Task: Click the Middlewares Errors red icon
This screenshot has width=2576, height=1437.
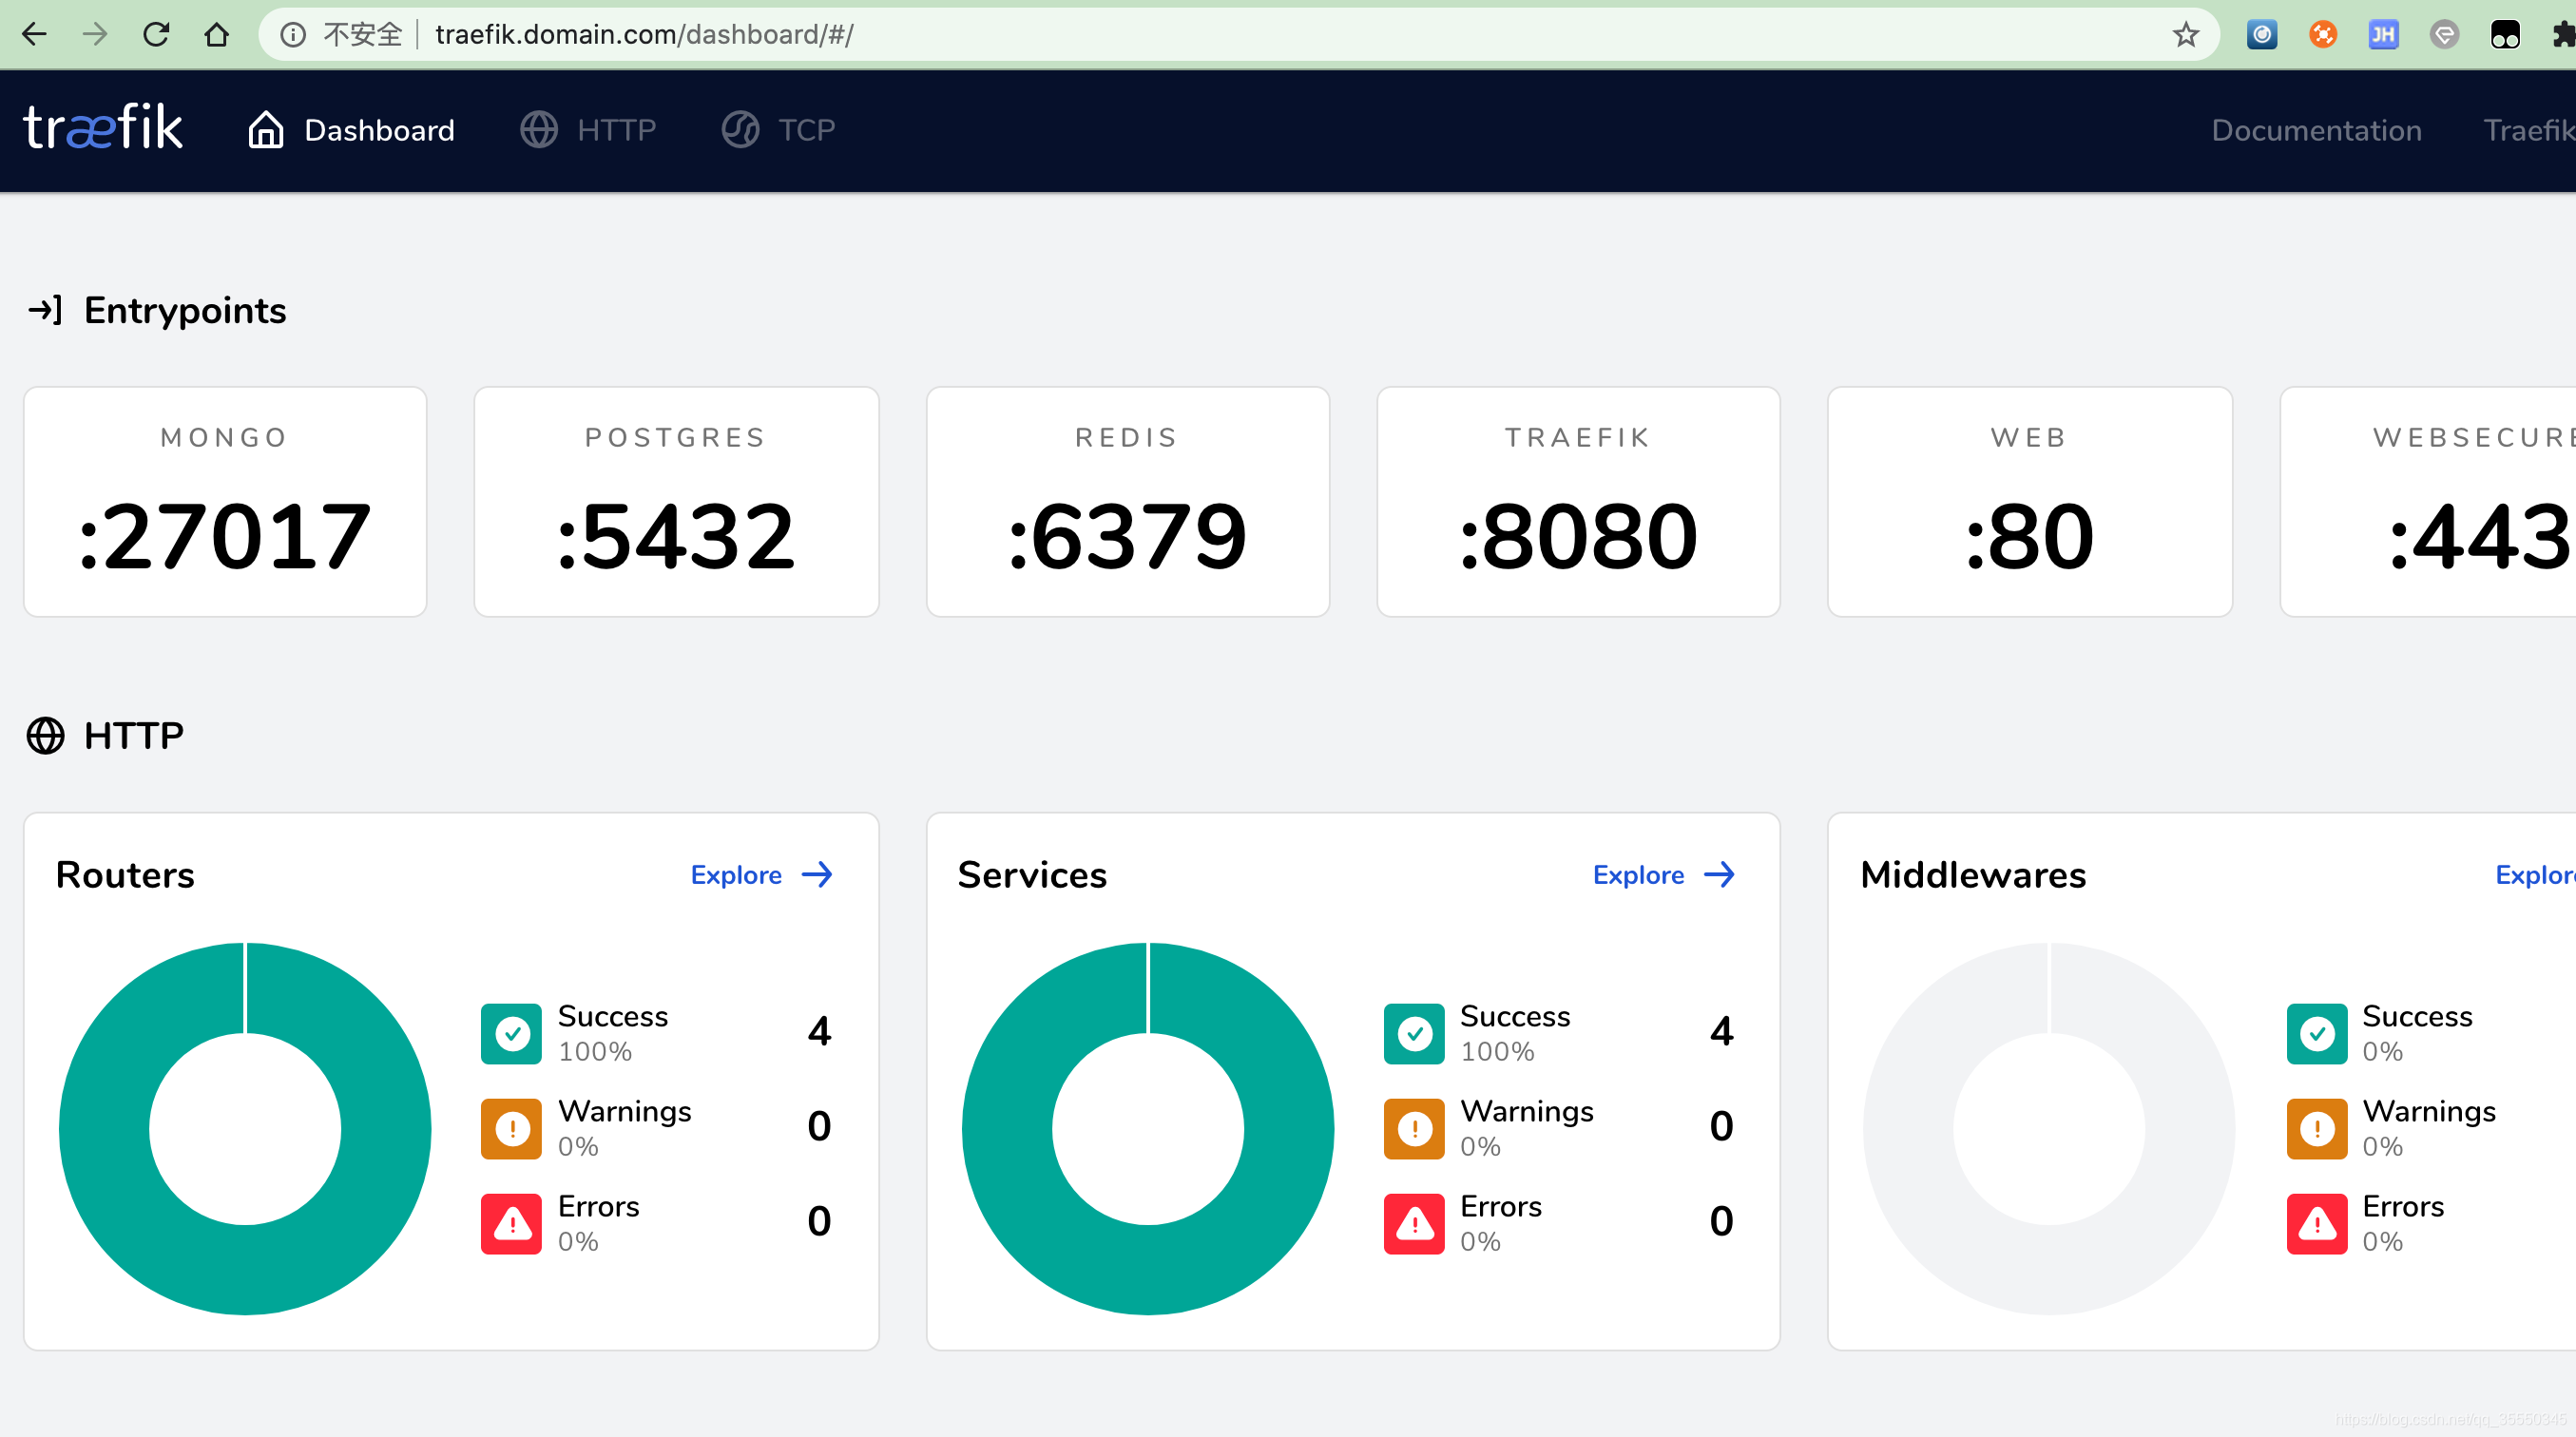Action: (x=2317, y=1224)
